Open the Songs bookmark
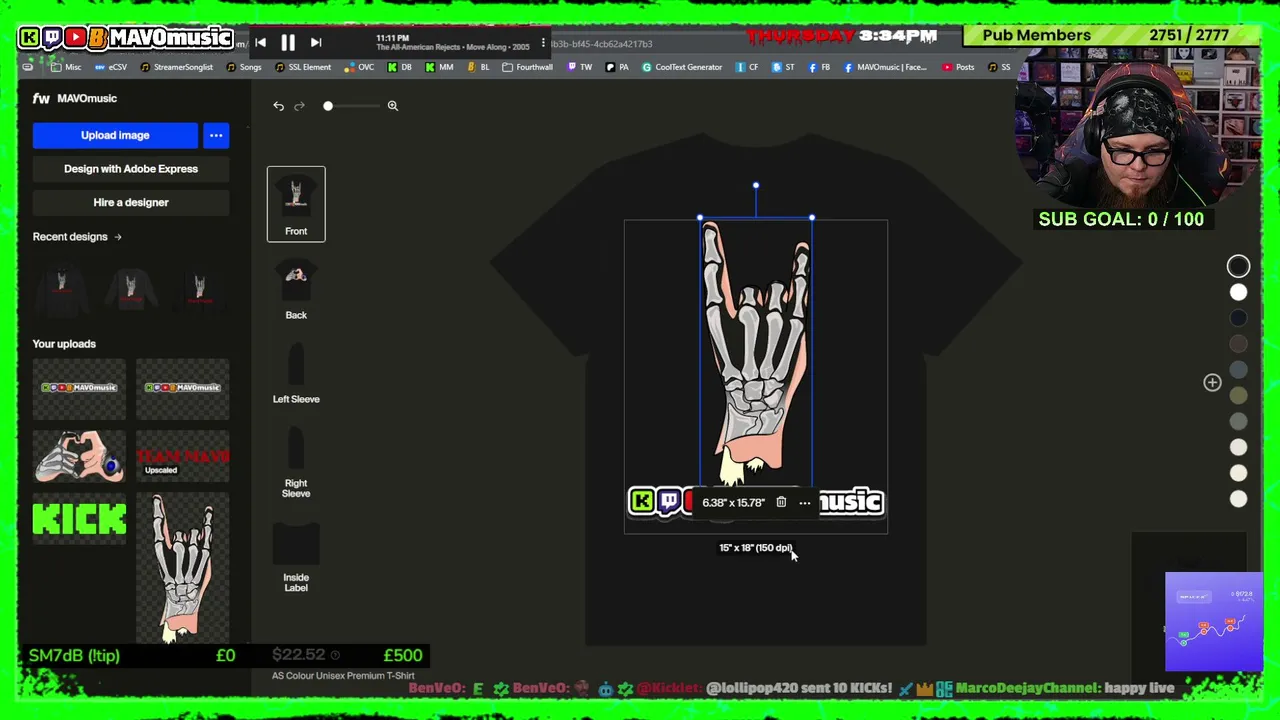Image resolution: width=1280 pixels, height=720 pixels. (x=244, y=67)
